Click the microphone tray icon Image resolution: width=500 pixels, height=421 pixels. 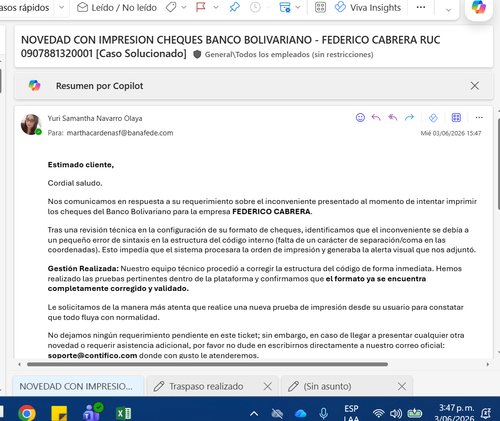click(x=323, y=414)
